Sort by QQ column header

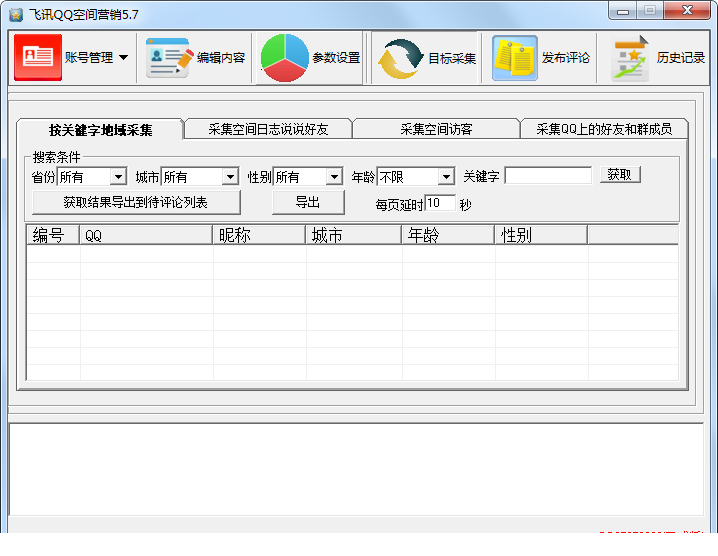tap(146, 235)
